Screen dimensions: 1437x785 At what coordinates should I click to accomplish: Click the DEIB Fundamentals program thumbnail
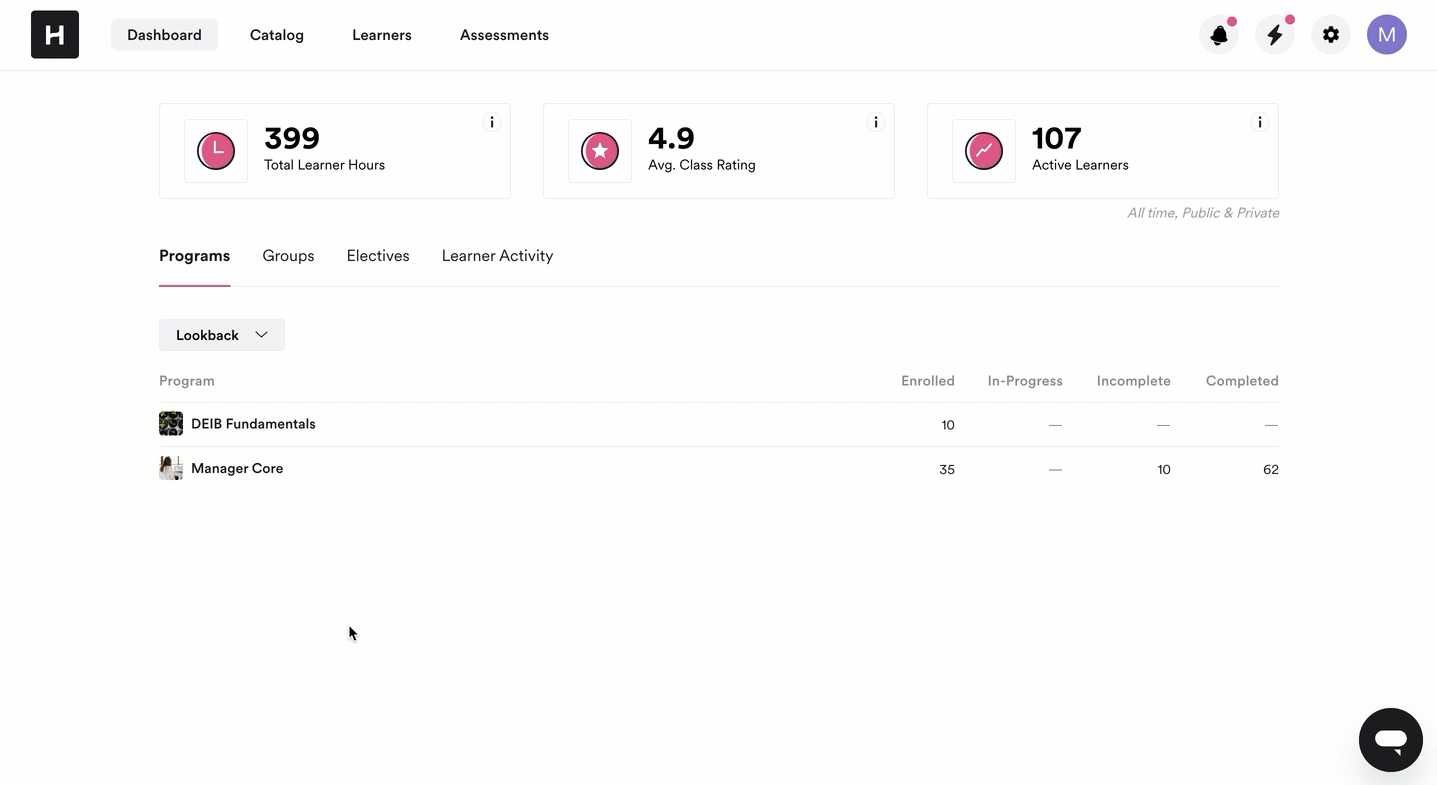click(171, 424)
